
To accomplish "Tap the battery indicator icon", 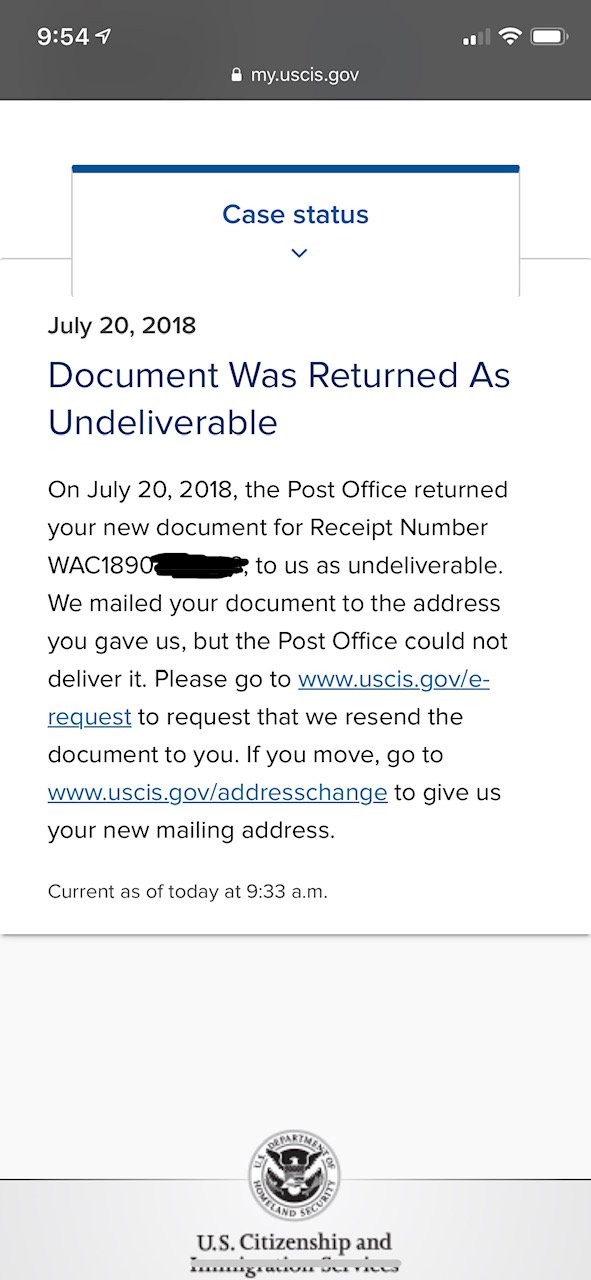I will coord(549,37).
